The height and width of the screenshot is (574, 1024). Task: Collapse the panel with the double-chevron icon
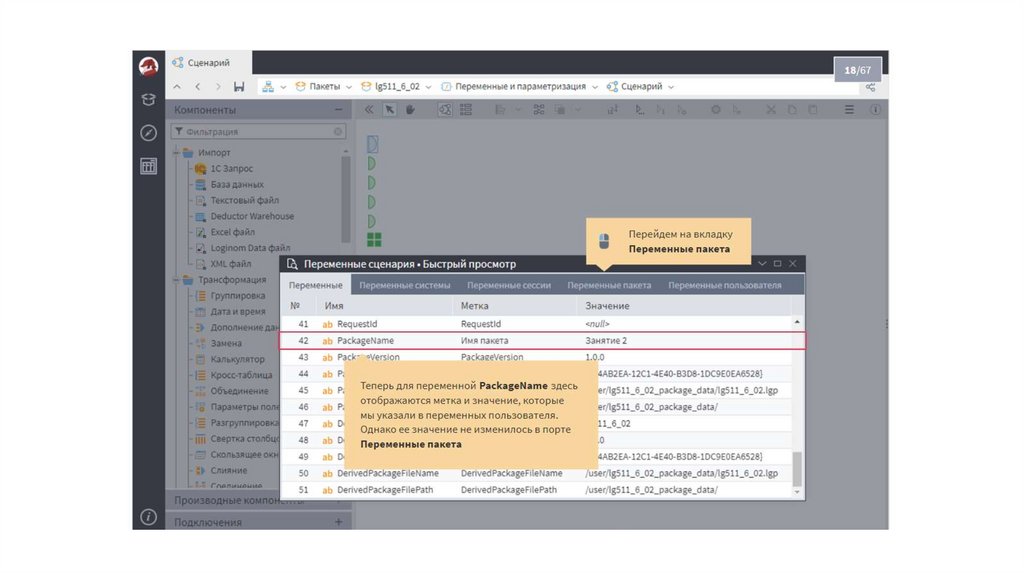click(x=369, y=110)
